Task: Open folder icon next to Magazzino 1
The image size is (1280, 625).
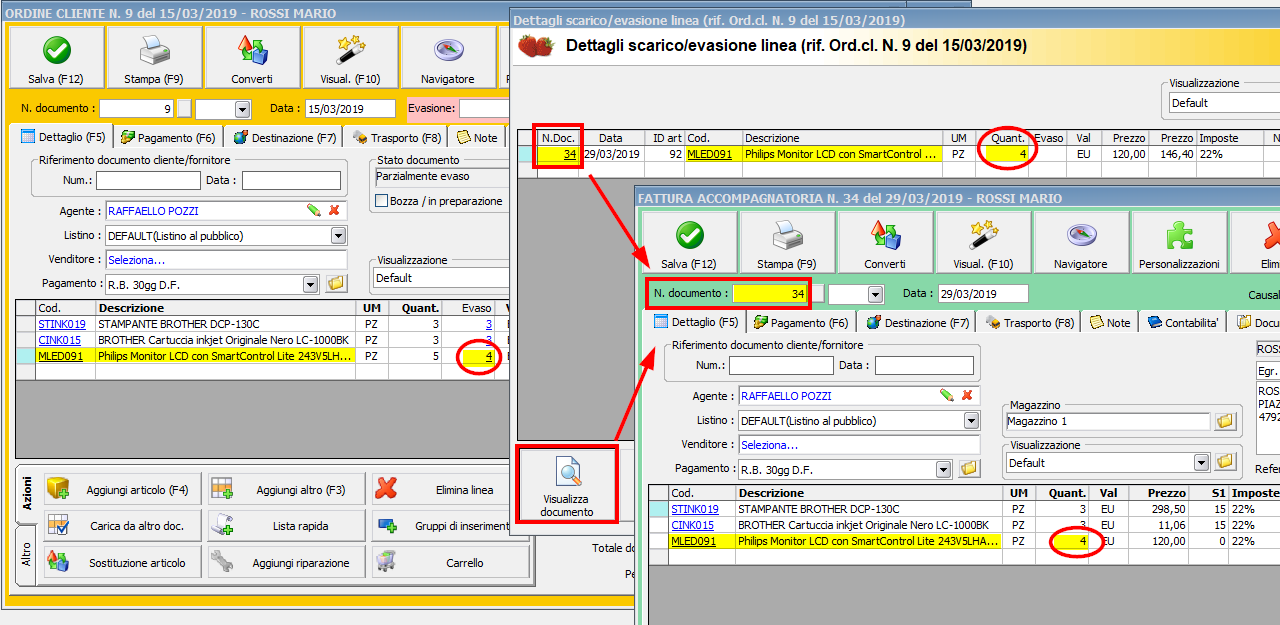Action: pos(1225,422)
